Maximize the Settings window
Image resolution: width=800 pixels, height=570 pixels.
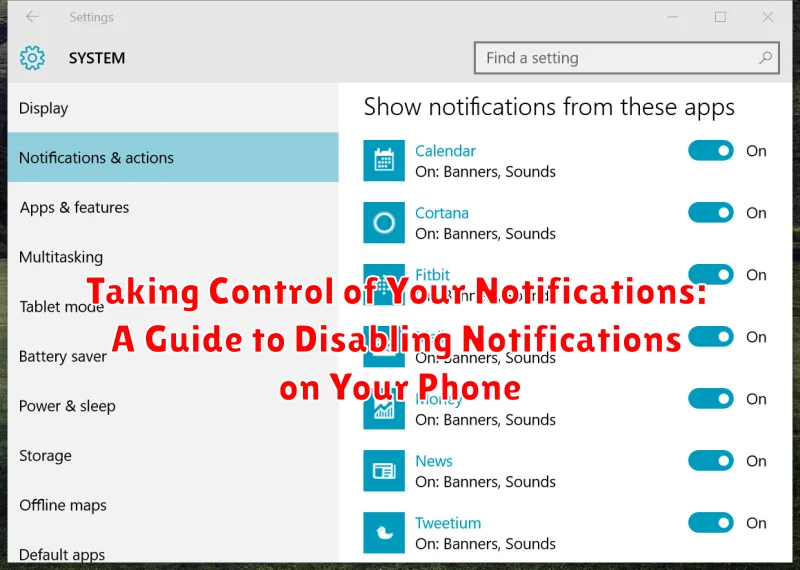(x=720, y=17)
